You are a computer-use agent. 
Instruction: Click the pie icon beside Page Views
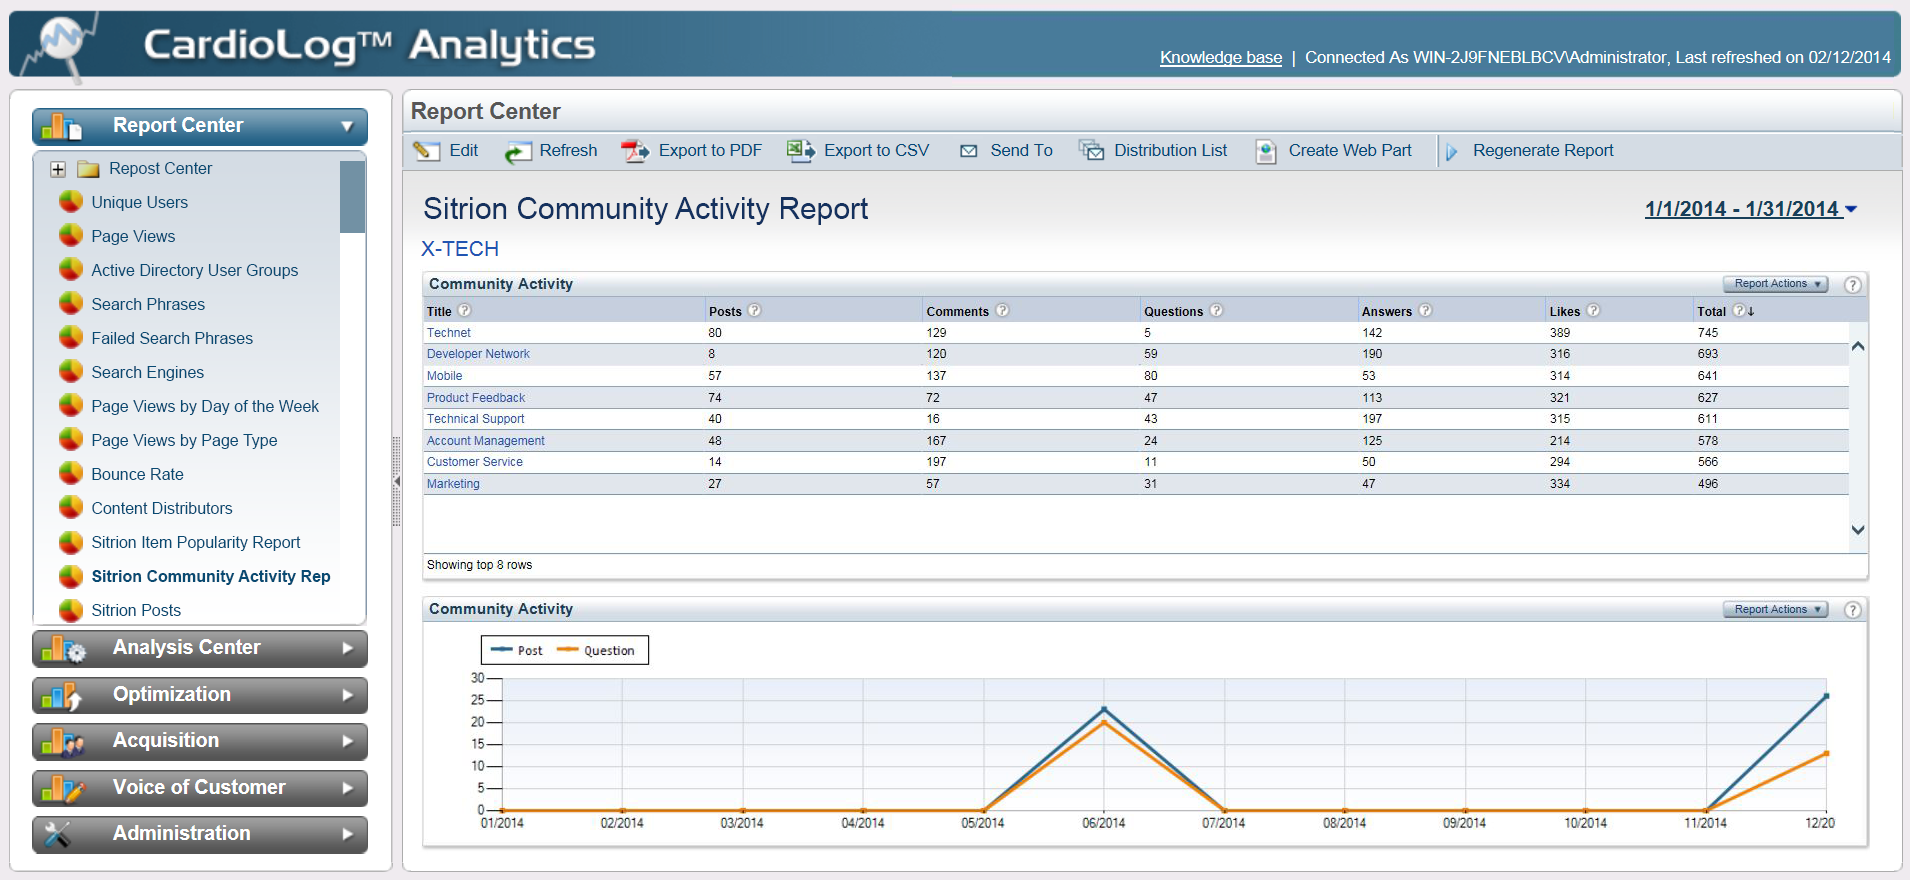pos(71,236)
